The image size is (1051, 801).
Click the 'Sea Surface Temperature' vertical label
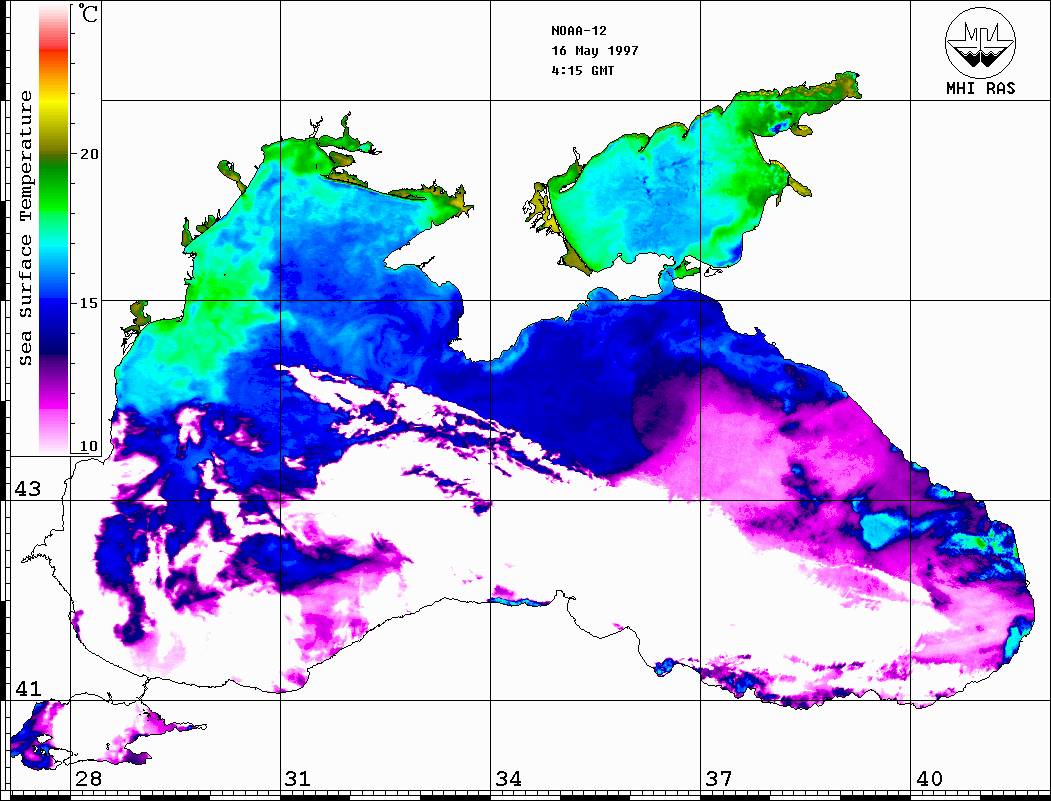(25, 229)
